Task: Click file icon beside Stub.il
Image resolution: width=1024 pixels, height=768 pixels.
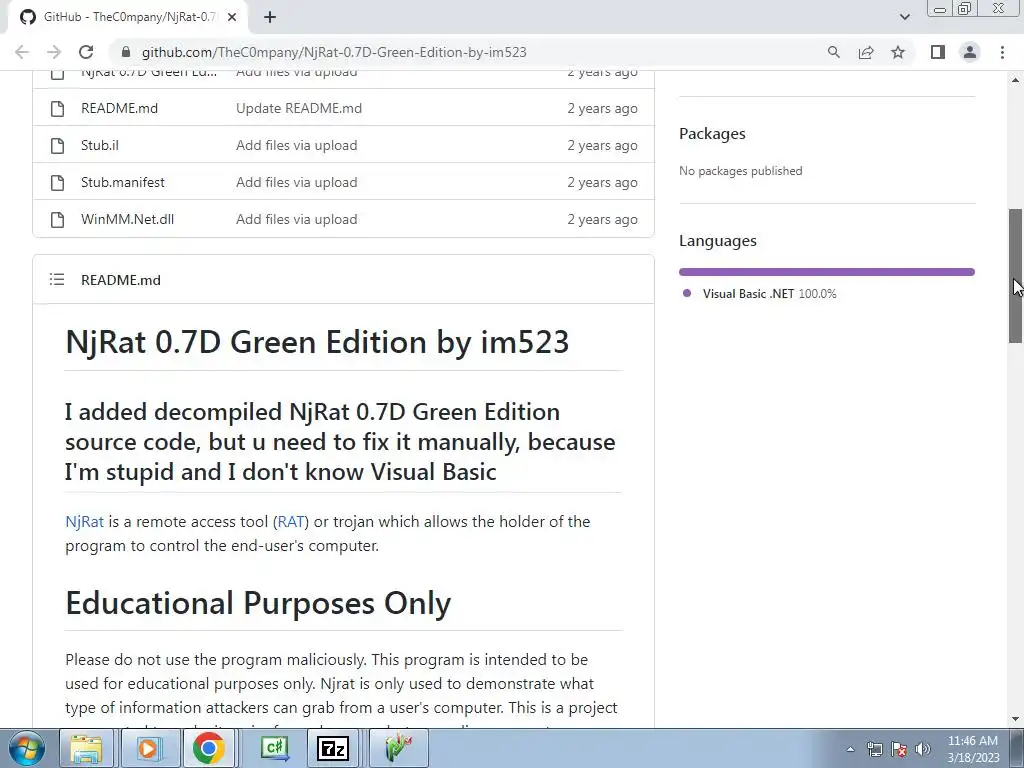Action: pos(57,146)
